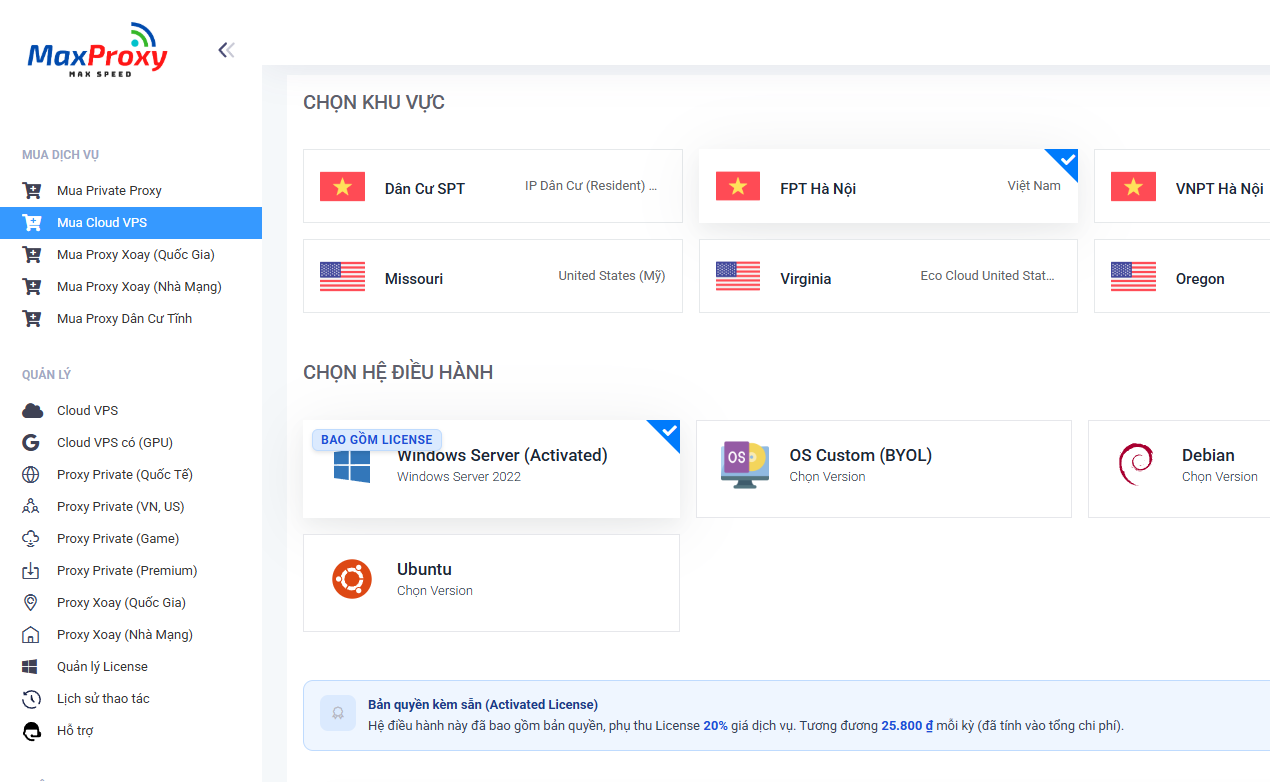Open Proxy Private (Premium) link
1270x782 pixels.
(x=127, y=571)
